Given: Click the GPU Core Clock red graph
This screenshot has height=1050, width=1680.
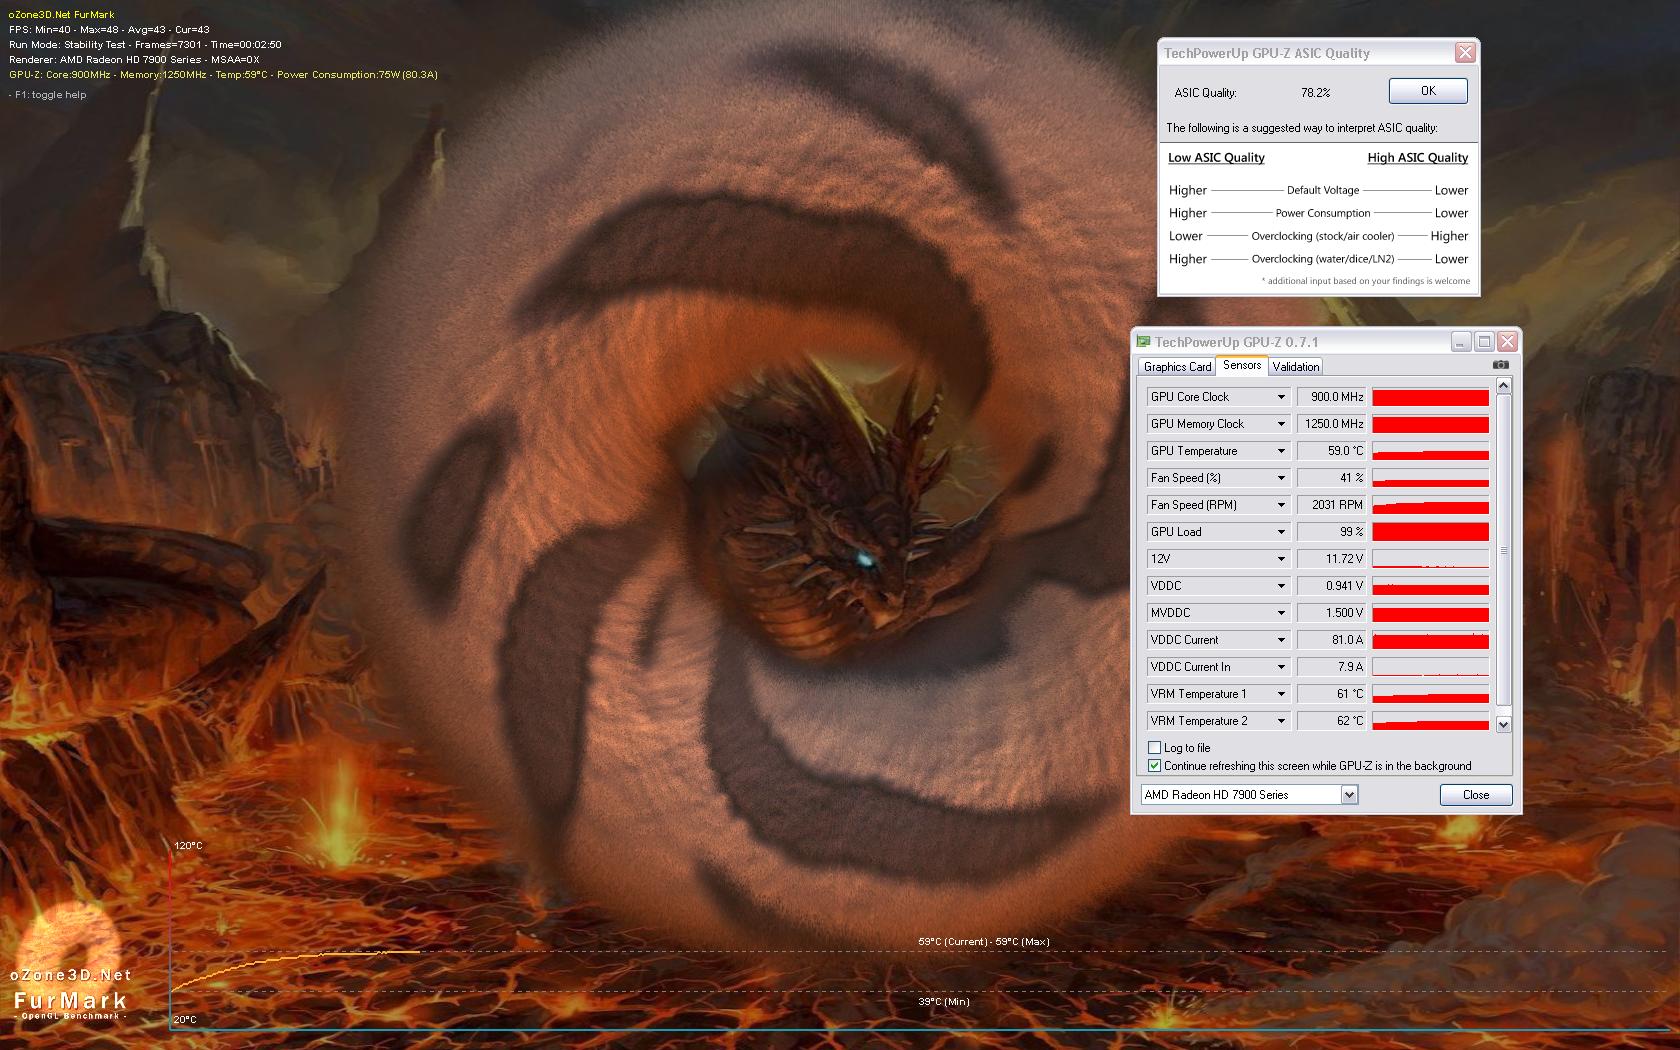Looking at the screenshot, I should point(1430,397).
